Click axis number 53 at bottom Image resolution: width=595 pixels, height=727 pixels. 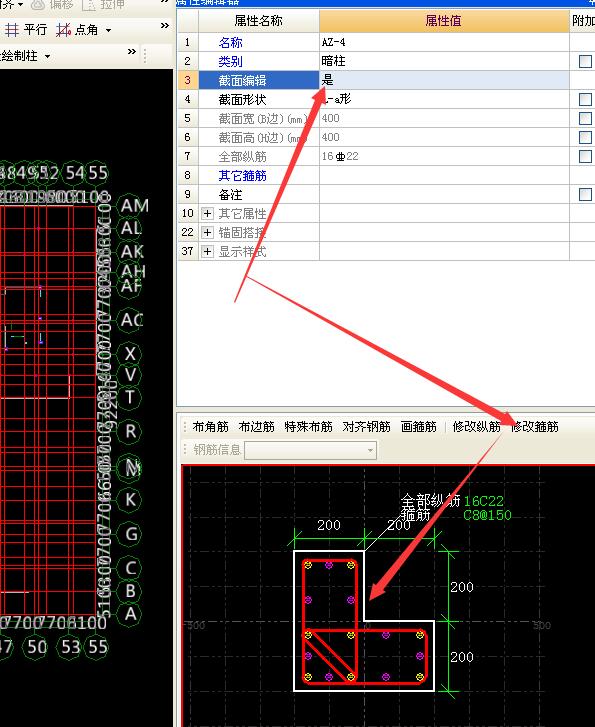coord(70,647)
